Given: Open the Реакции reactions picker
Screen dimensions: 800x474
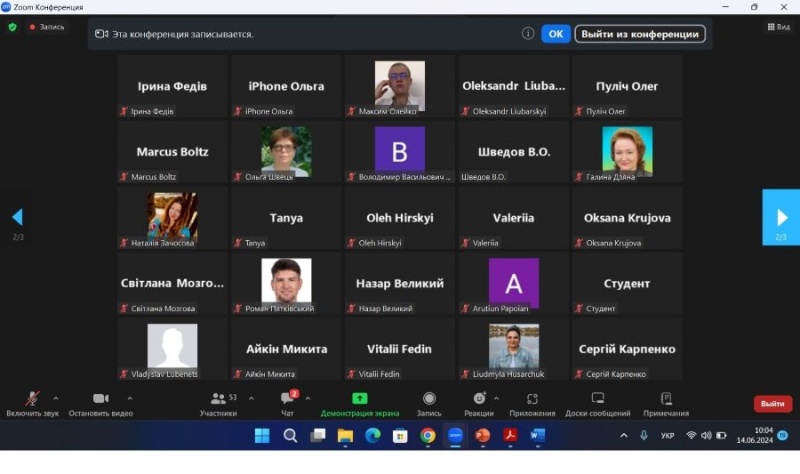Looking at the screenshot, I should pos(478,399).
